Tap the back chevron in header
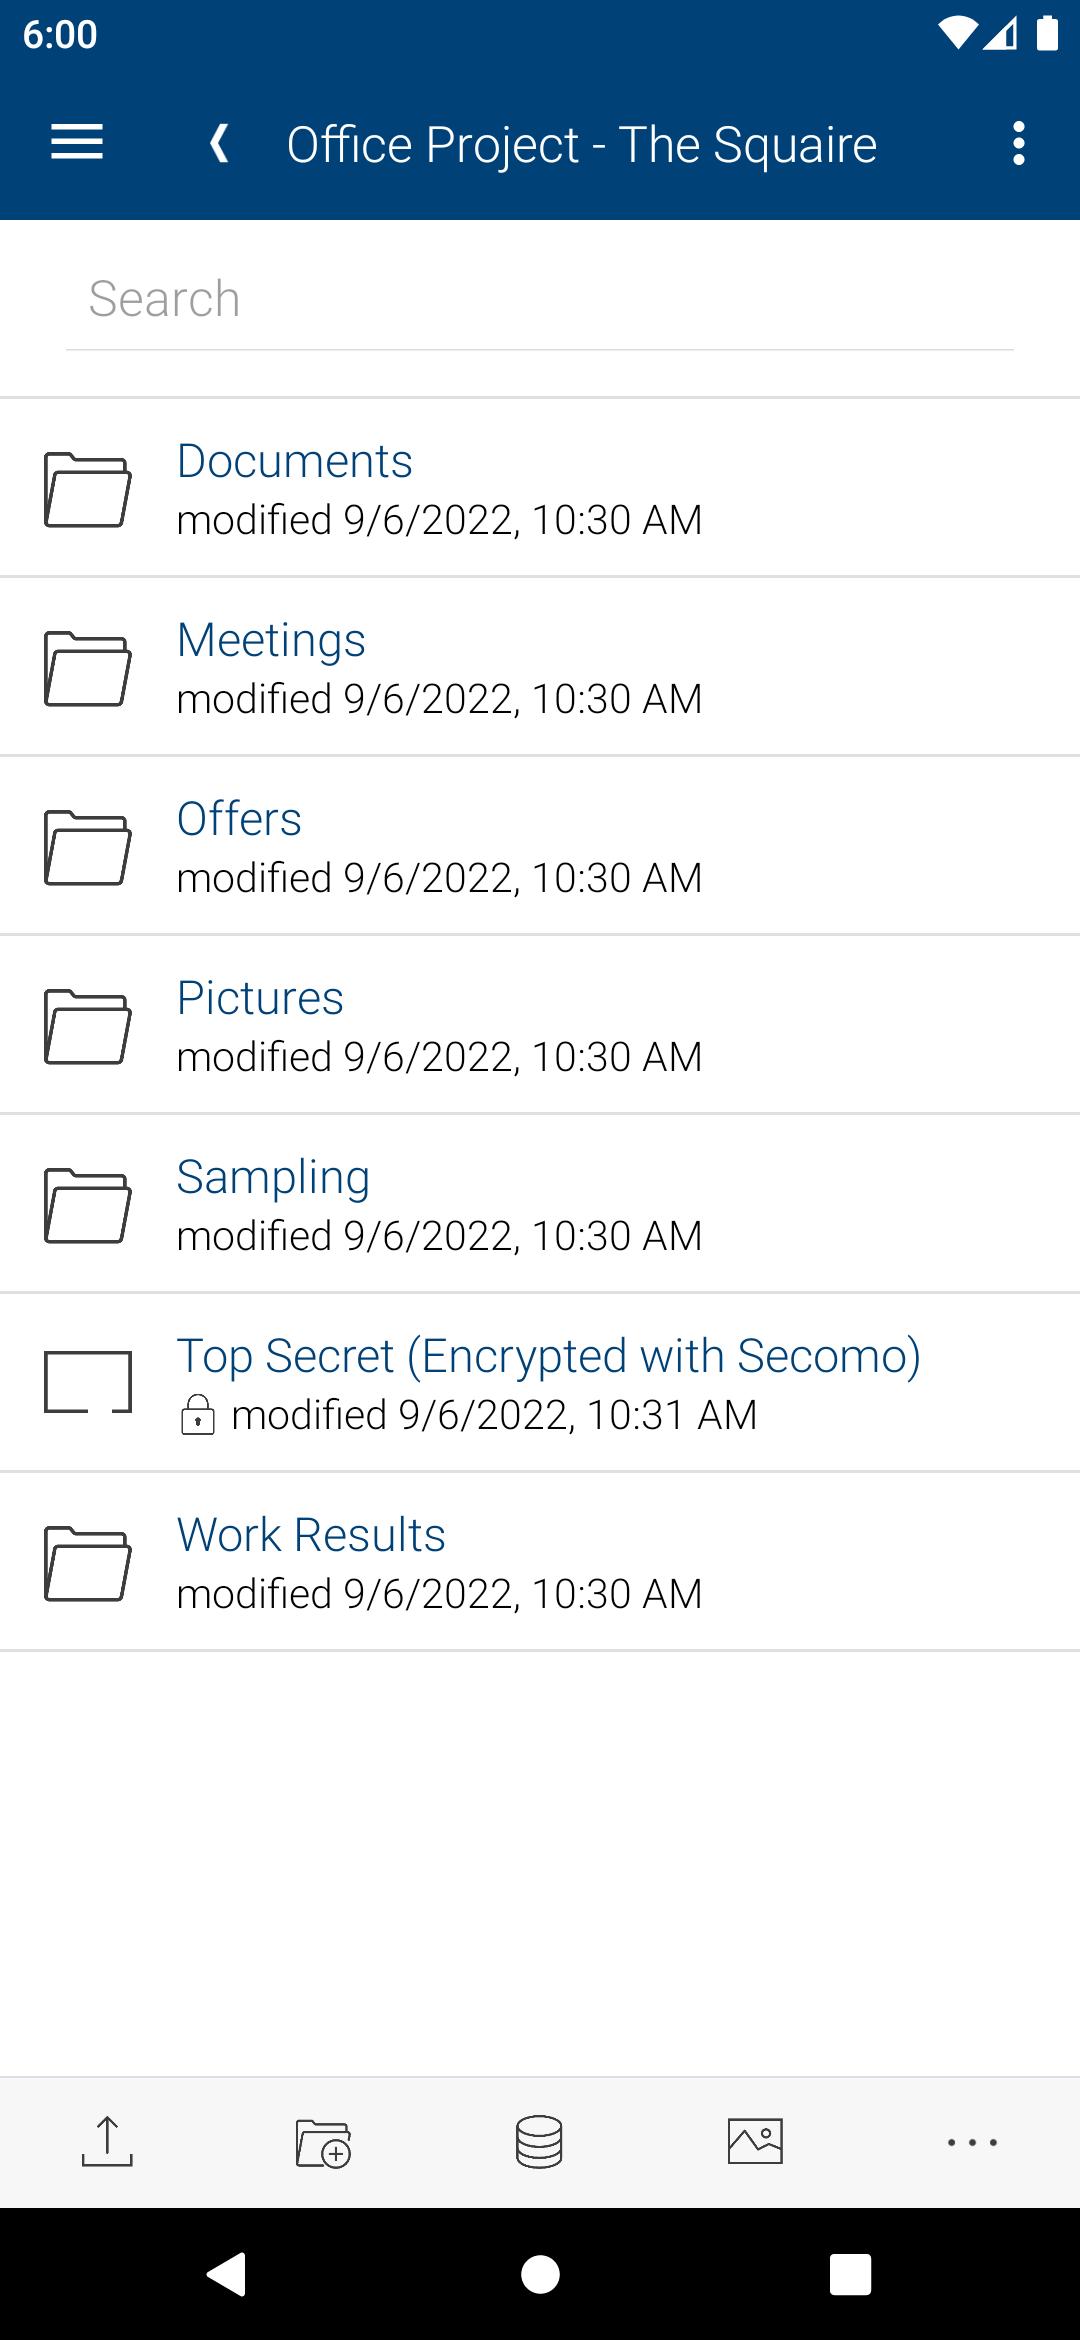 [219, 144]
